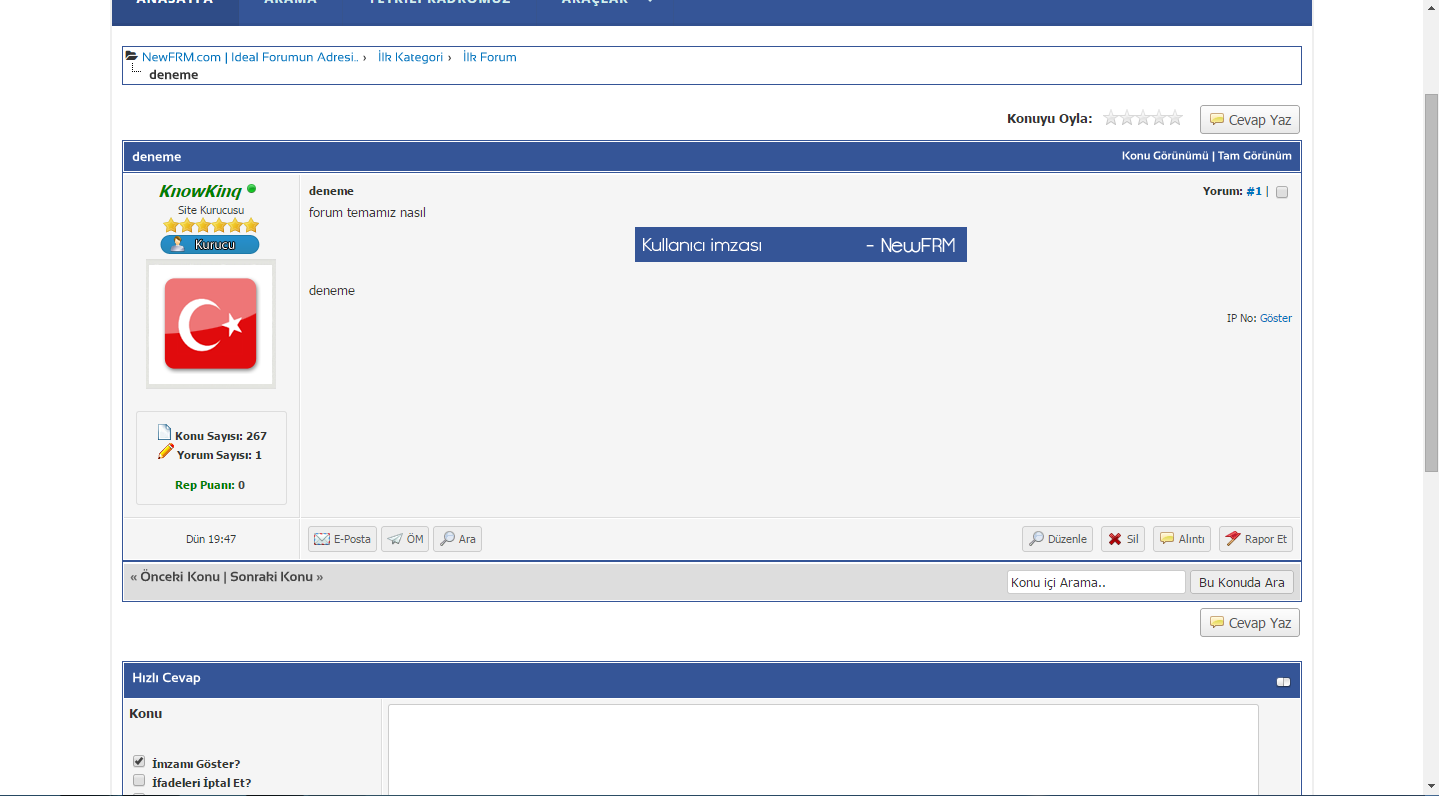Viewport: 1439px width, 796px height.
Task: Report the post with Rapor Et
Action: click(1255, 539)
